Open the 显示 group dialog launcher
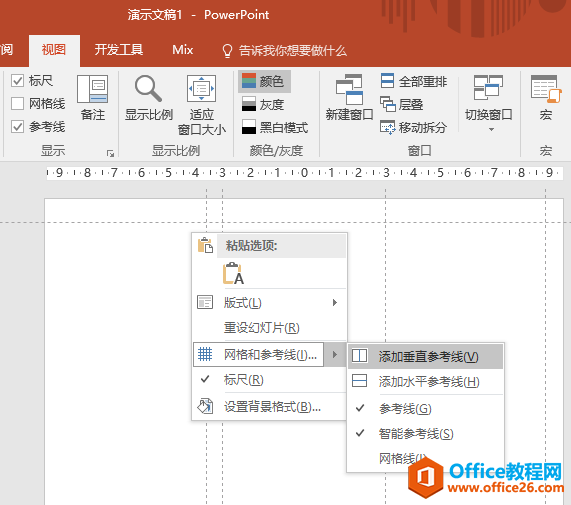Screen dimensions: 571x505 [110, 153]
